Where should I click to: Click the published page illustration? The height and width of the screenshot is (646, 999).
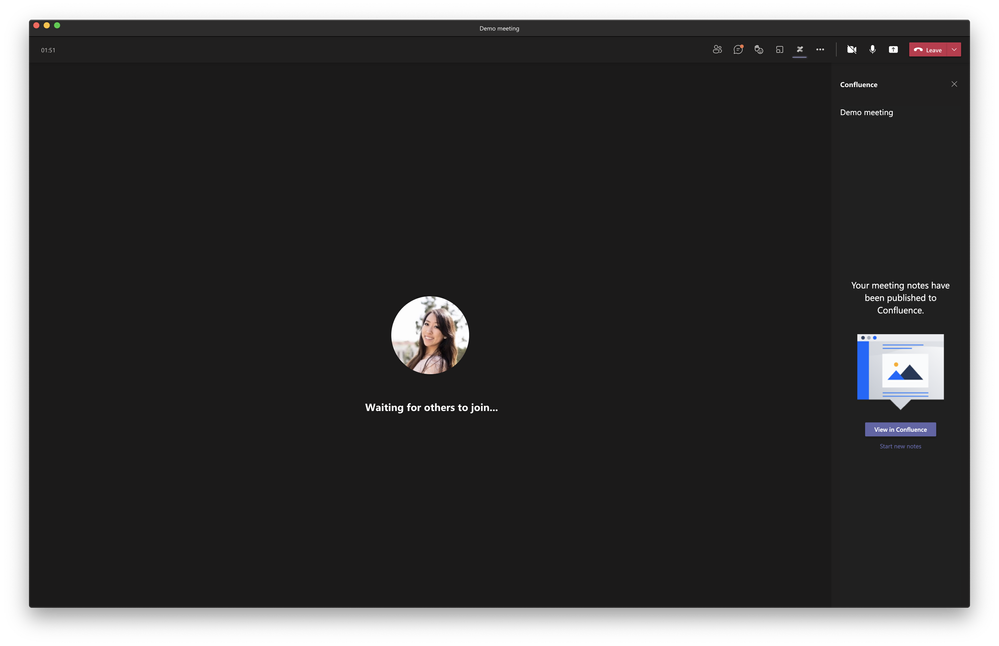(900, 371)
